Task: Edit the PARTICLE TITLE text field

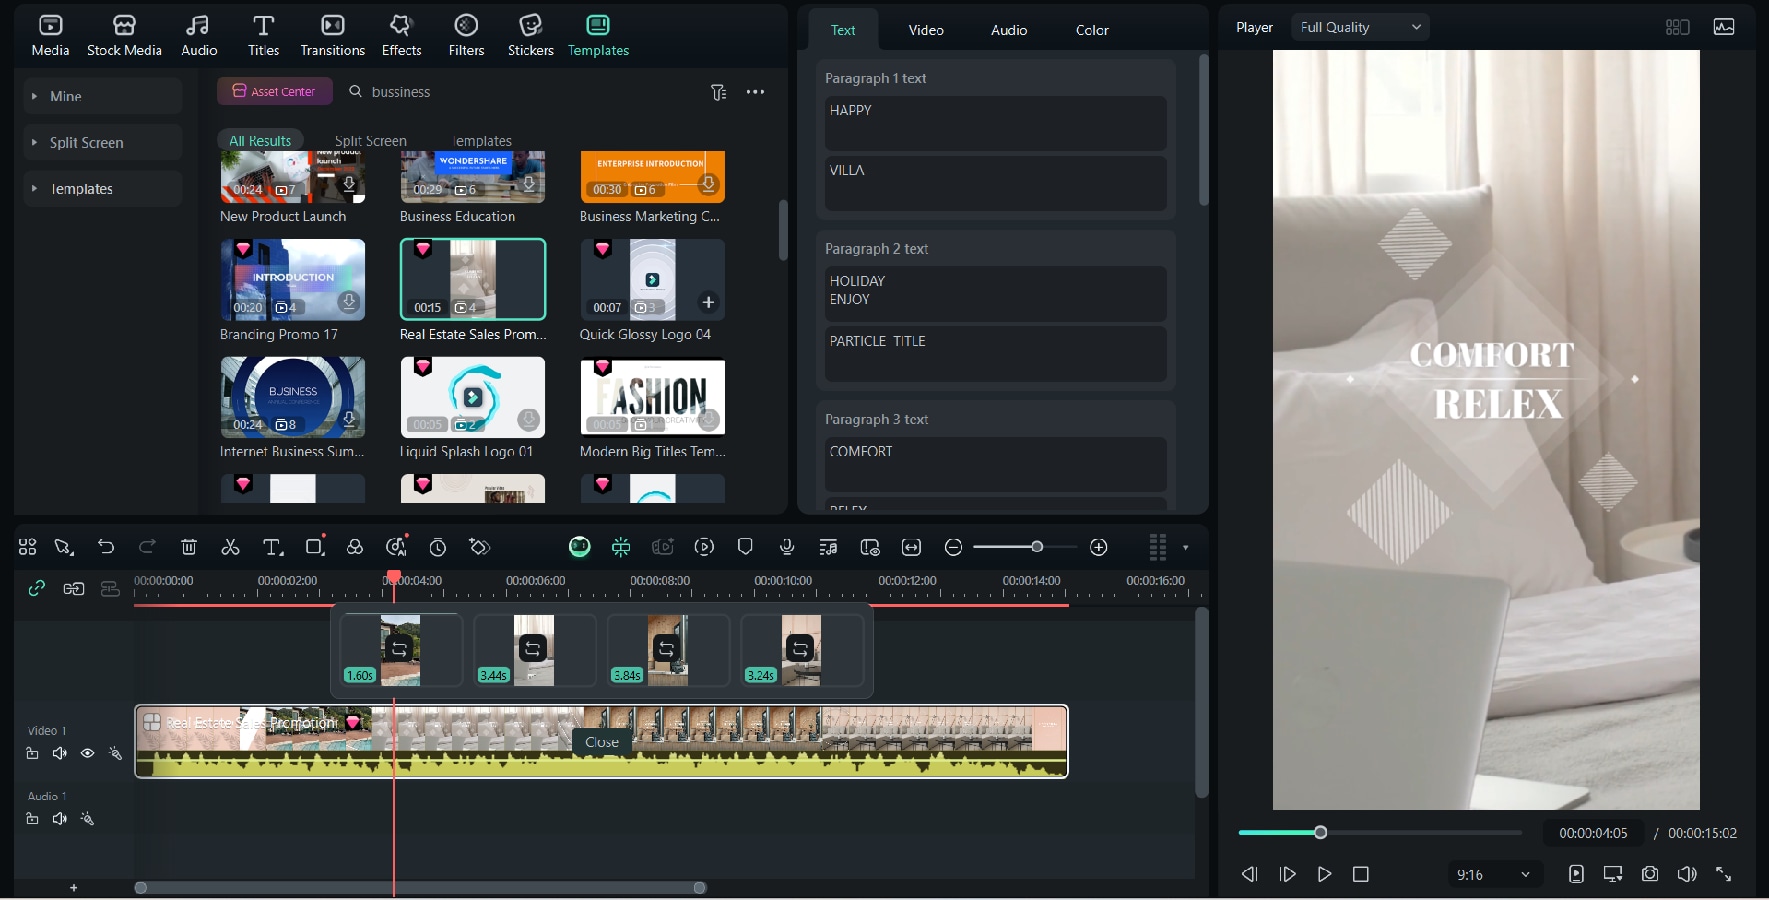Action: click(x=995, y=353)
